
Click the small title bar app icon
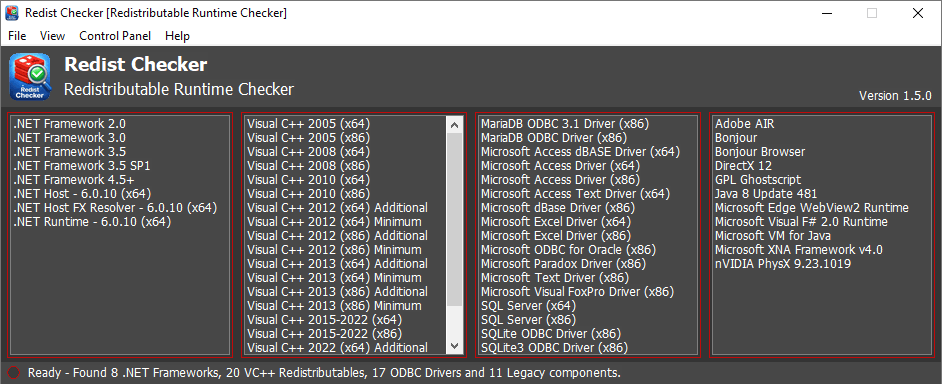(11, 13)
